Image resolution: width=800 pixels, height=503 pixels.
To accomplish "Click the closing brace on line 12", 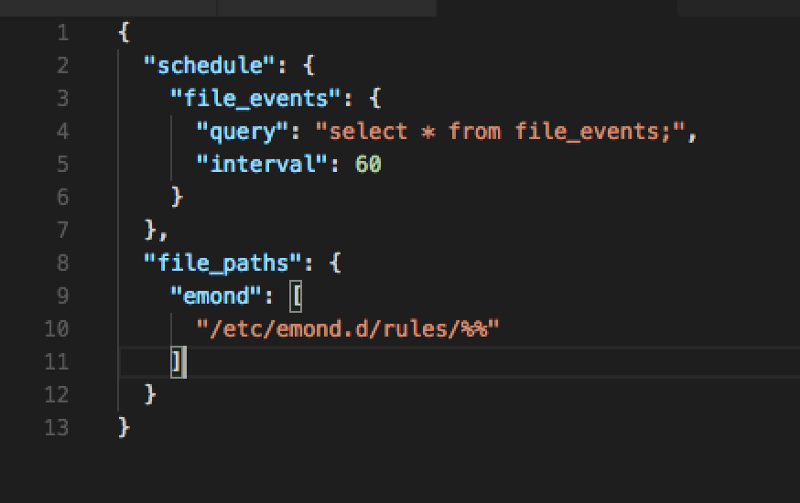I will [x=150, y=394].
